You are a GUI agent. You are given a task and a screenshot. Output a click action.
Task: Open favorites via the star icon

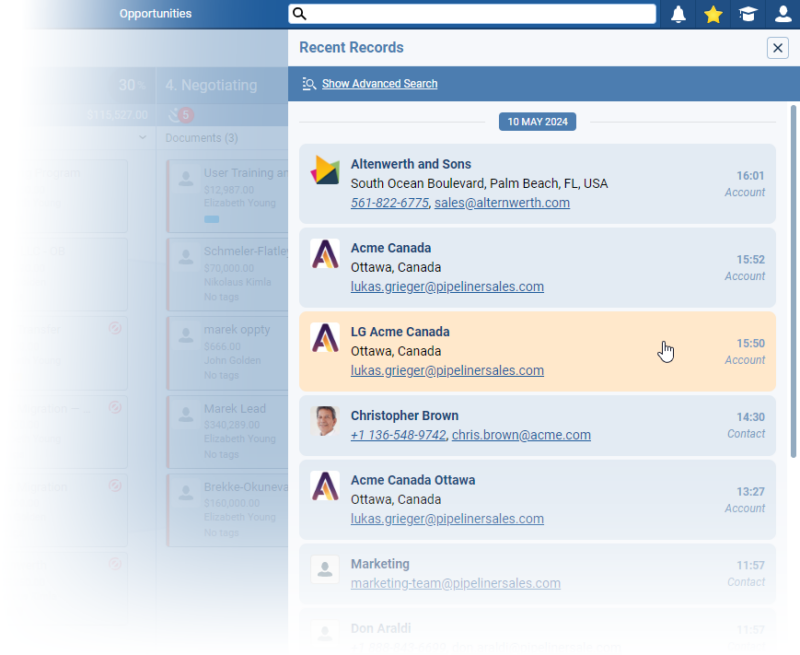point(713,14)
